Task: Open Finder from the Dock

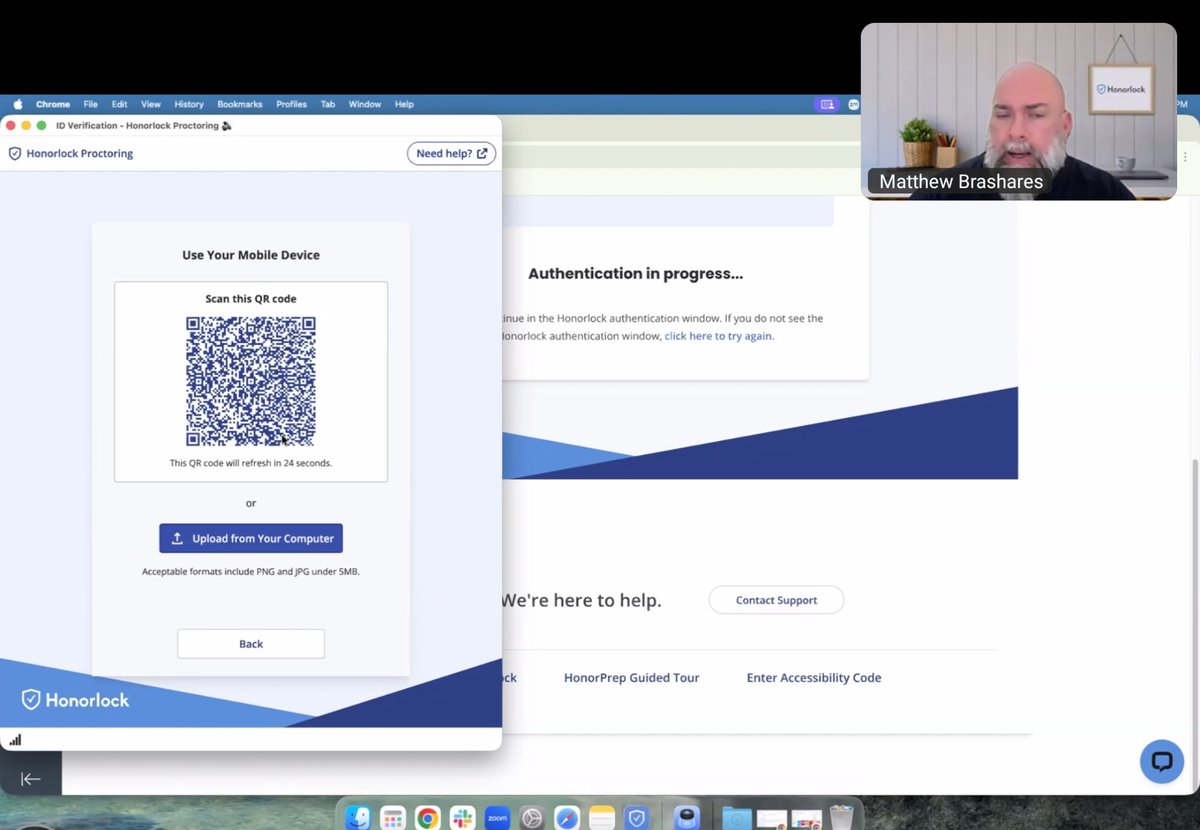Action: pyautogui.click(x=358, y=818)
